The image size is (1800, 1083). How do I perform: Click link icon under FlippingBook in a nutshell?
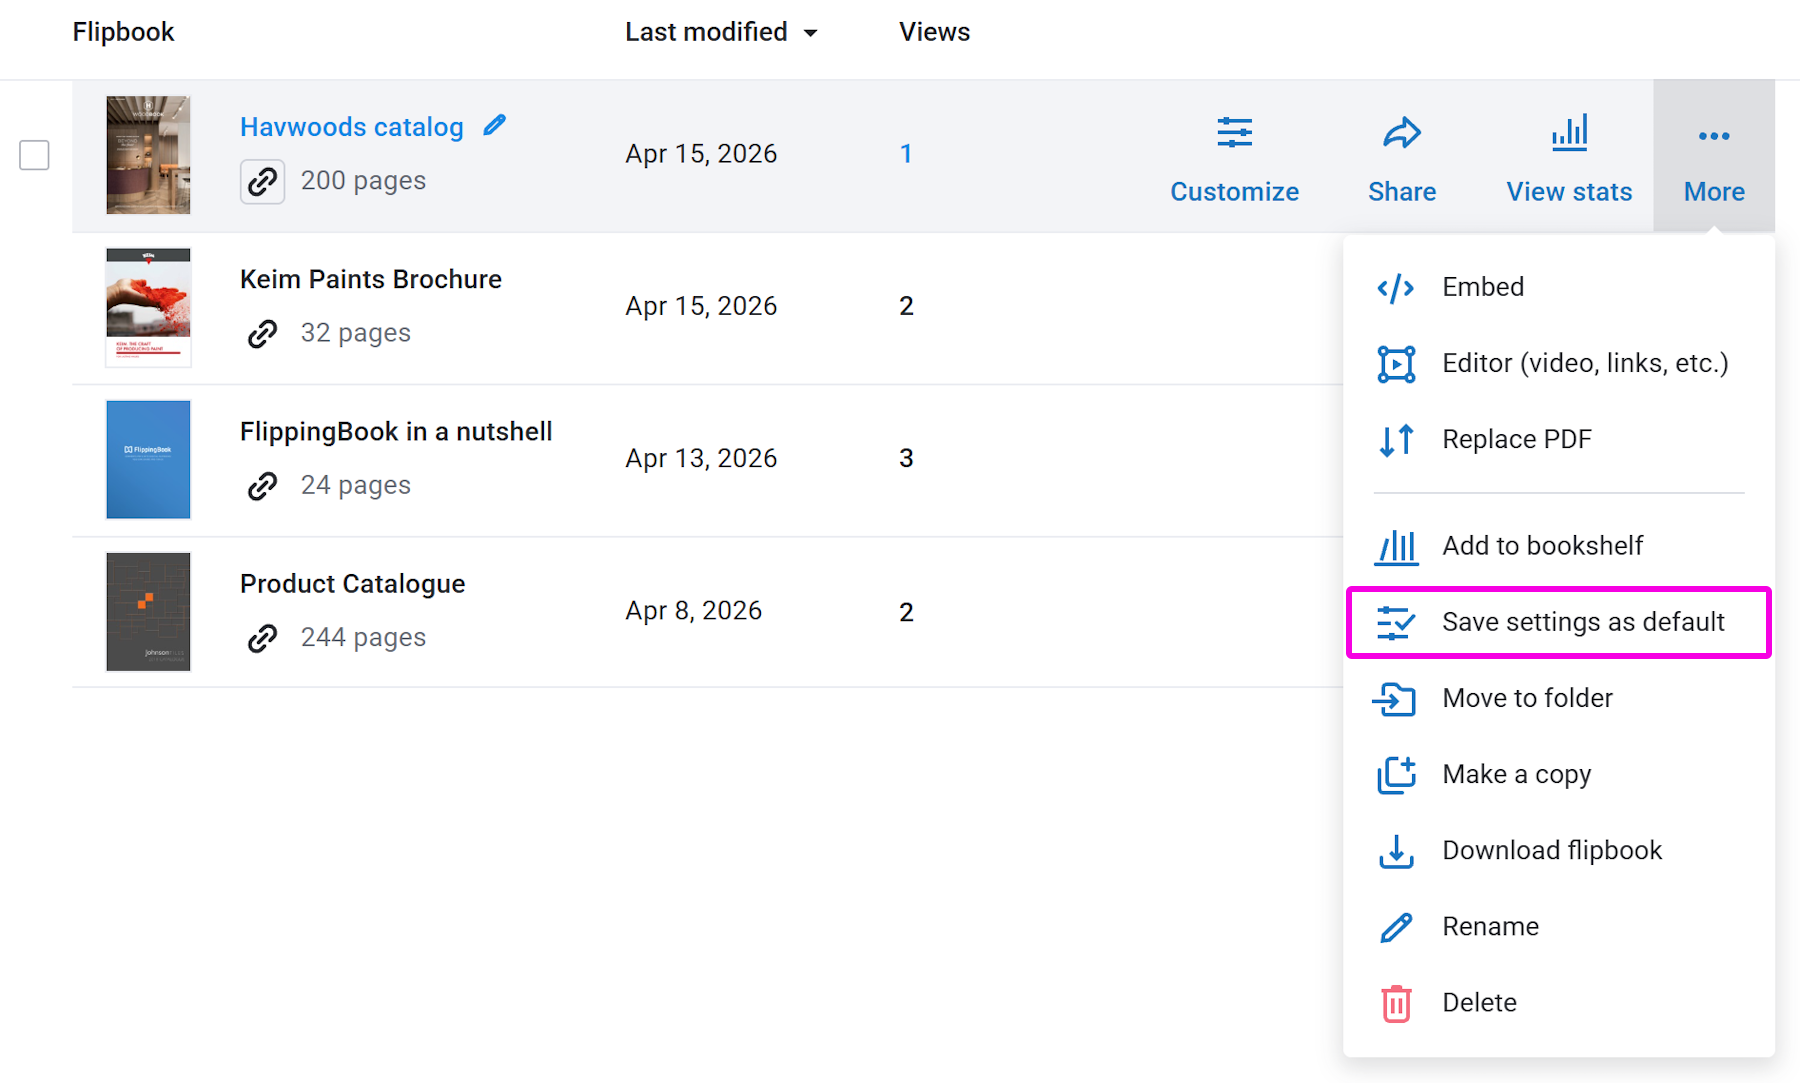(x=262, y=486)
